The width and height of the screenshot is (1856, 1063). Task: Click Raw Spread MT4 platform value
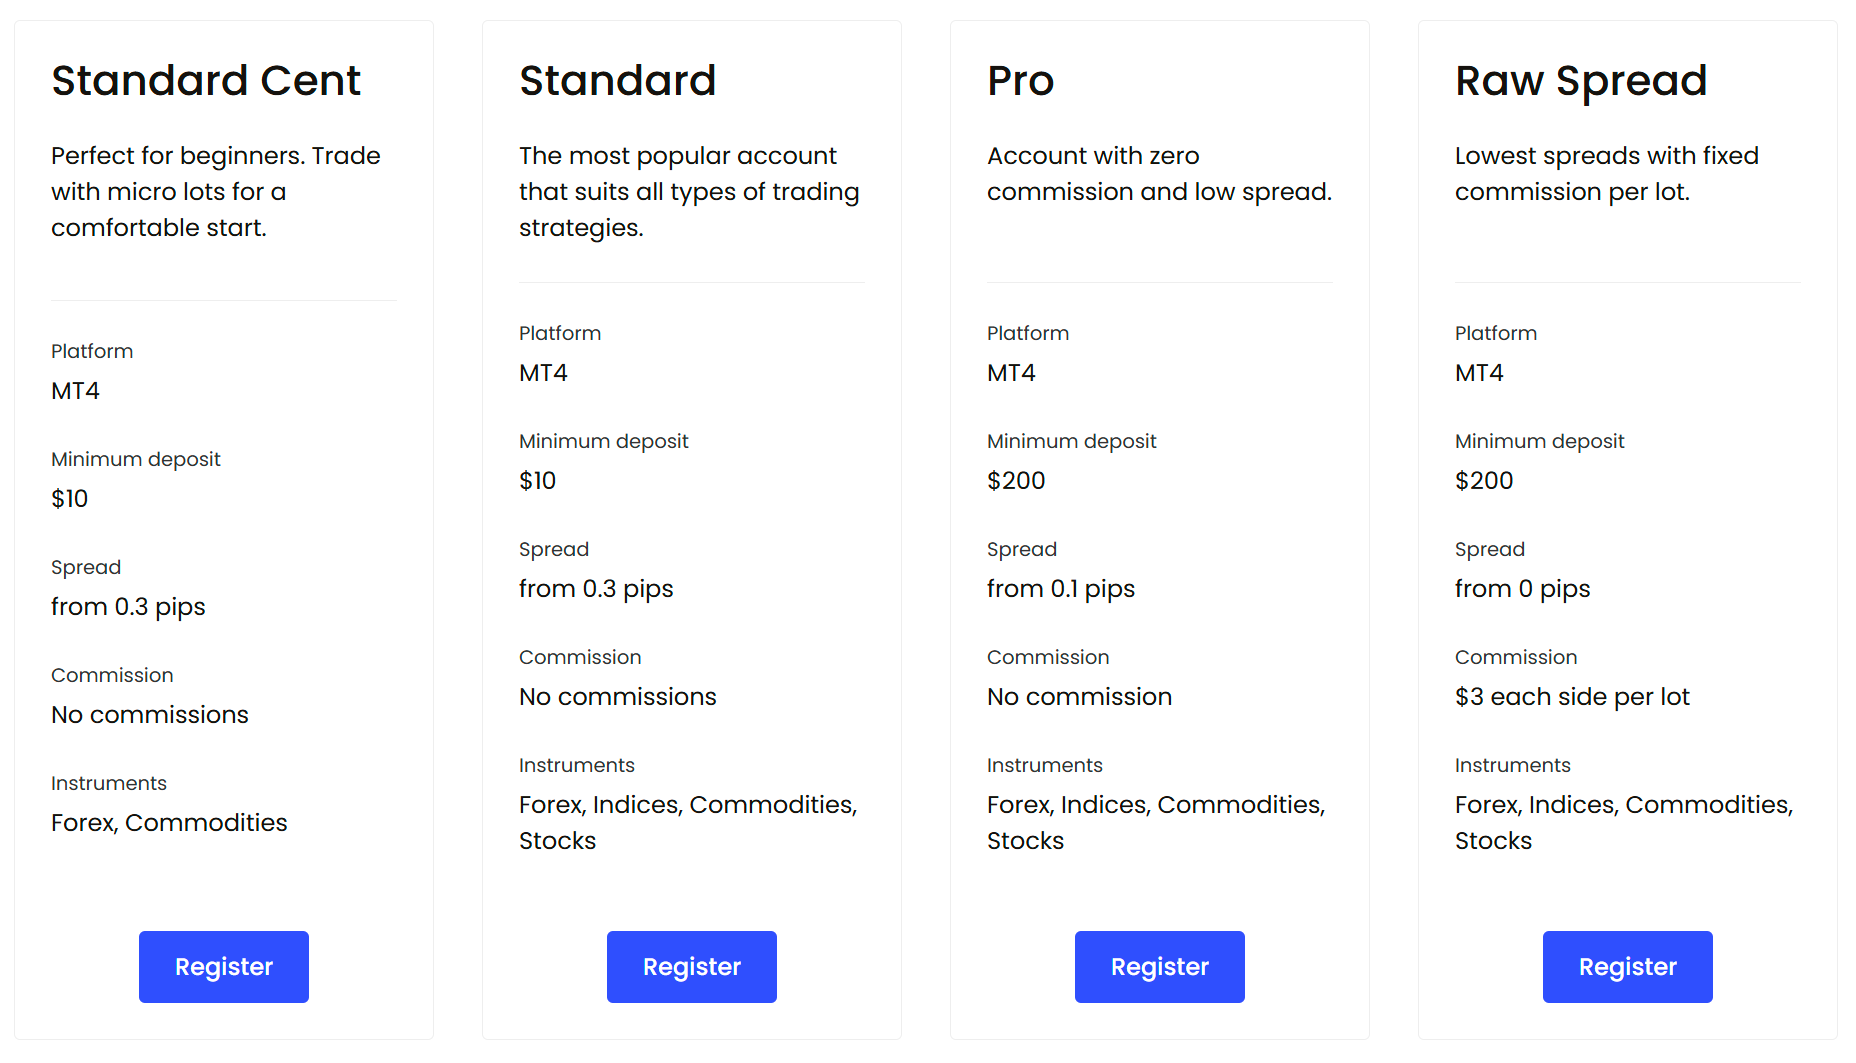(x=1479, y=373)
